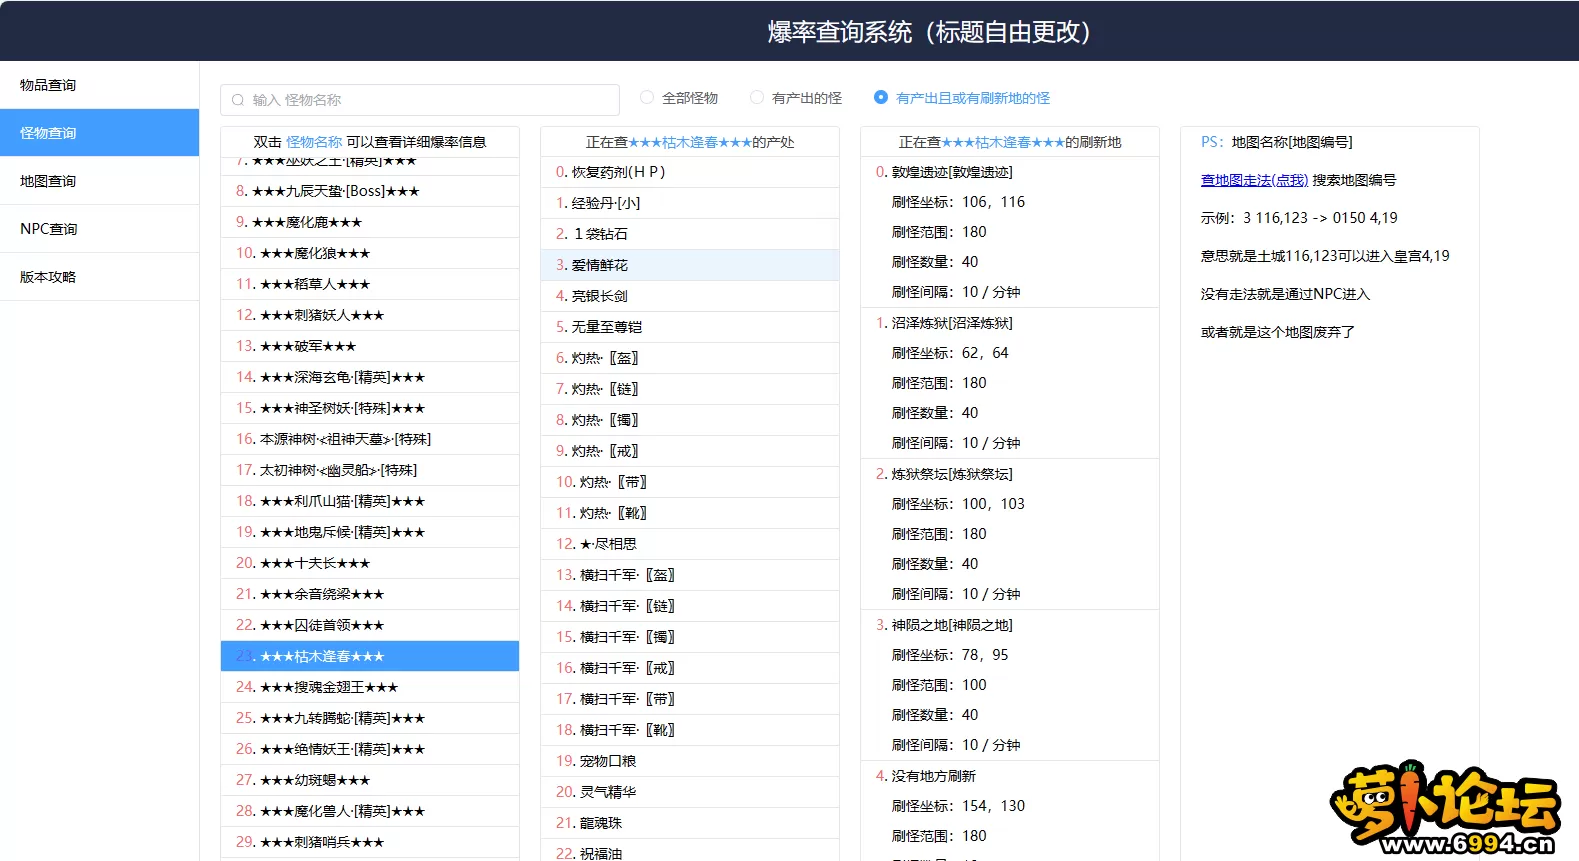Click drop item 灵气精华
The image size is (1579, 861).
click(x=690, y=792)
